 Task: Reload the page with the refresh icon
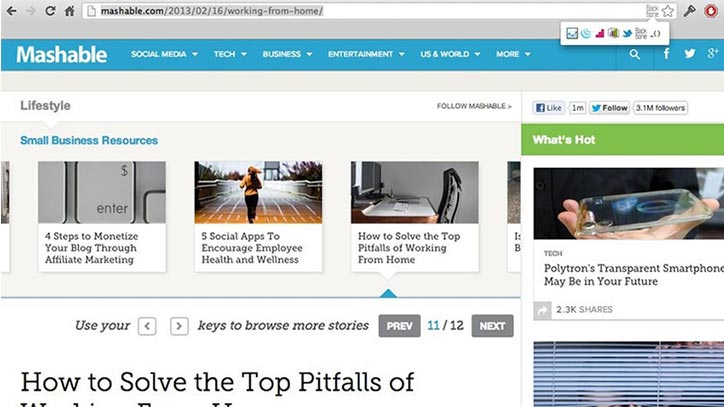[50, 11]
